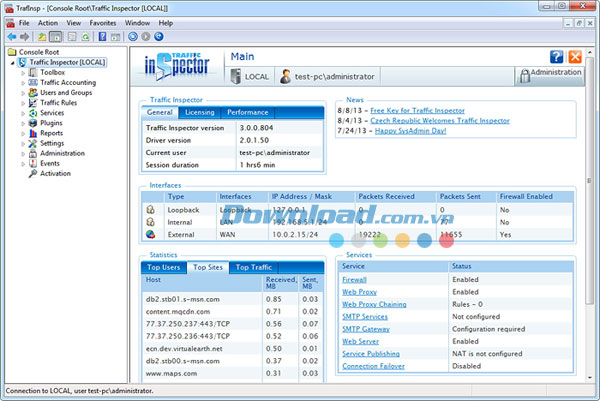The height and width of the screenshot is (401, 600).
Task: Click the orange X icon in the Main header
Action: [x=575, y=57]
